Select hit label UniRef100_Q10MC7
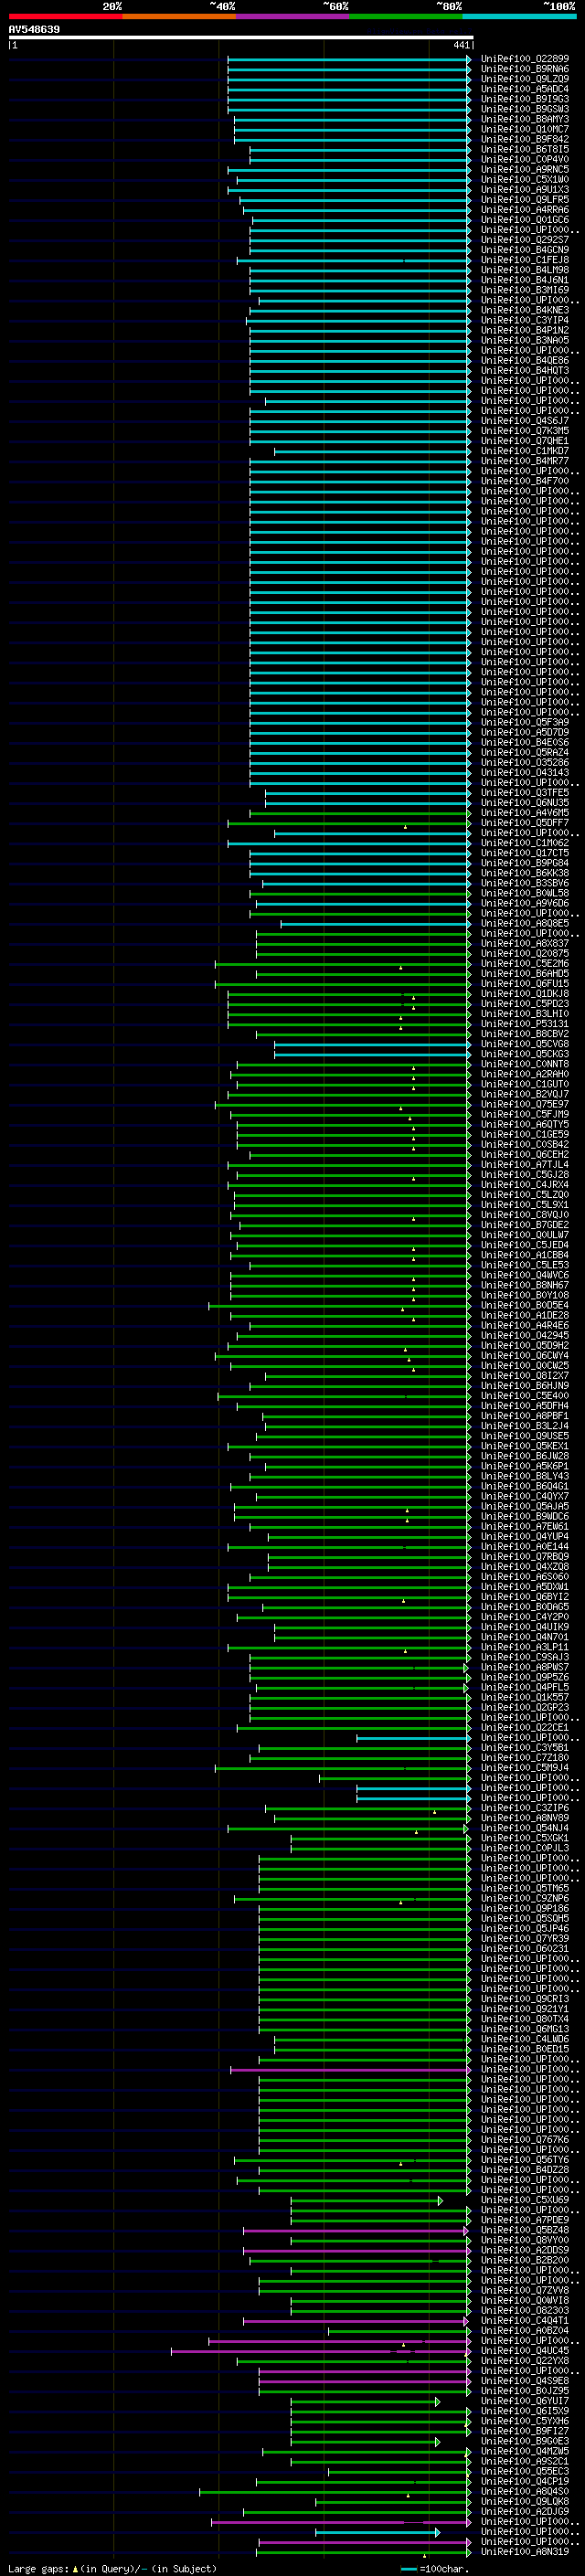The width and height of the screenshot is (585, 2576). click(x=524, y=129)
